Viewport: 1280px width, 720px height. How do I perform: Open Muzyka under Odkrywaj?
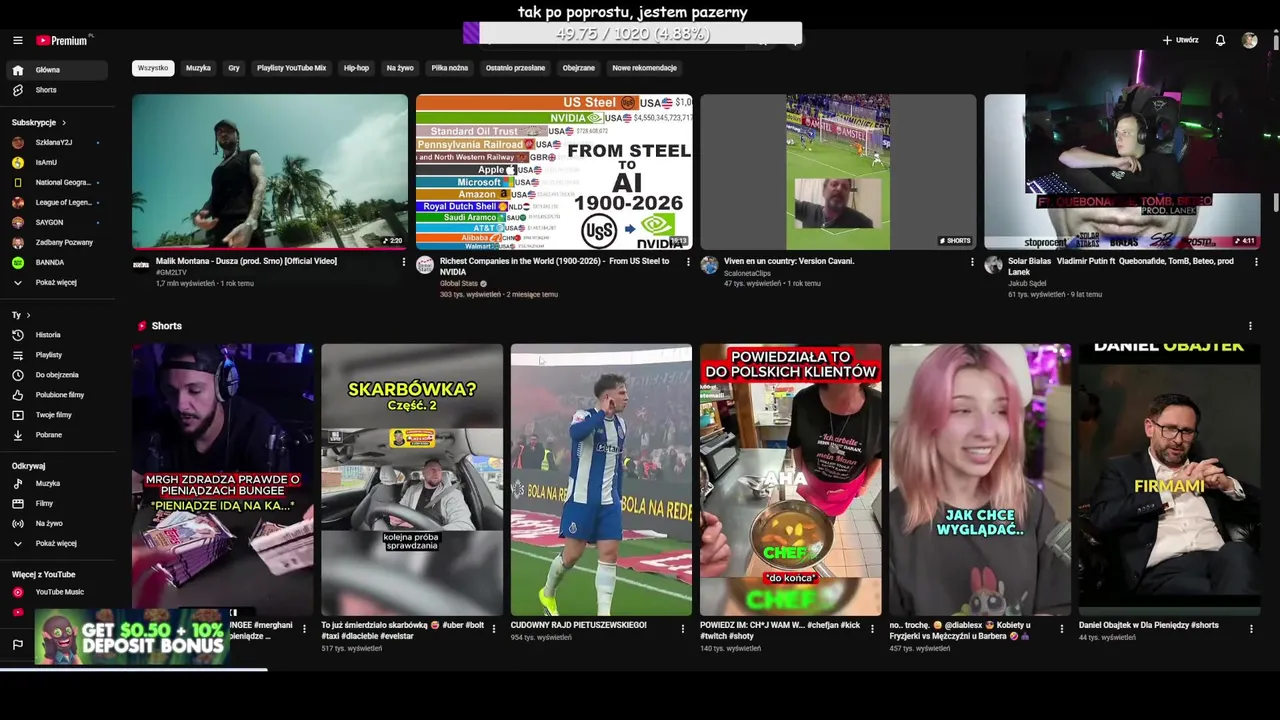coord(55,483)
